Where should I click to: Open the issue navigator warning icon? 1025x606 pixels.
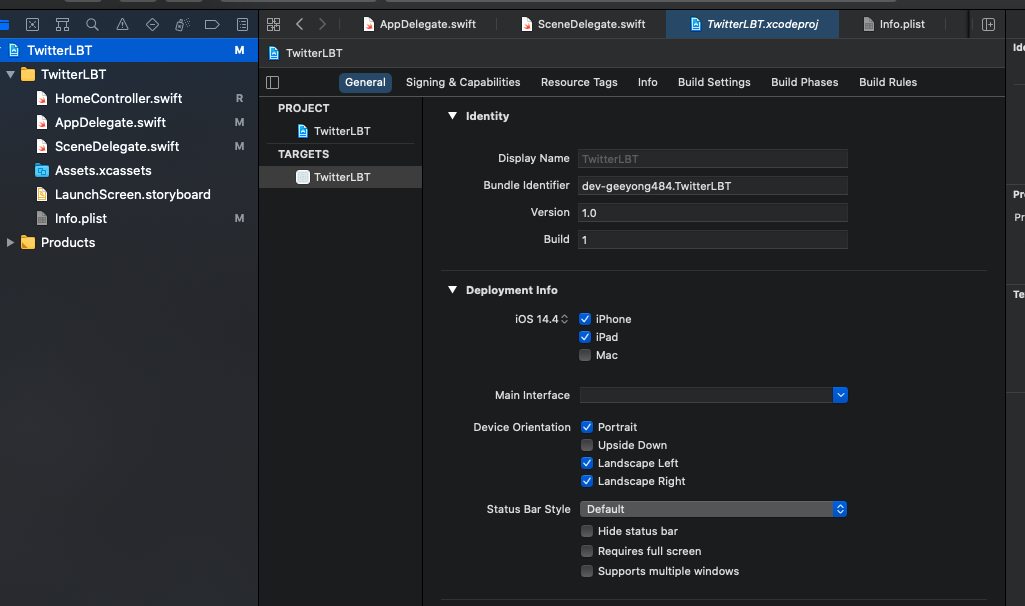tap(122, 25)
